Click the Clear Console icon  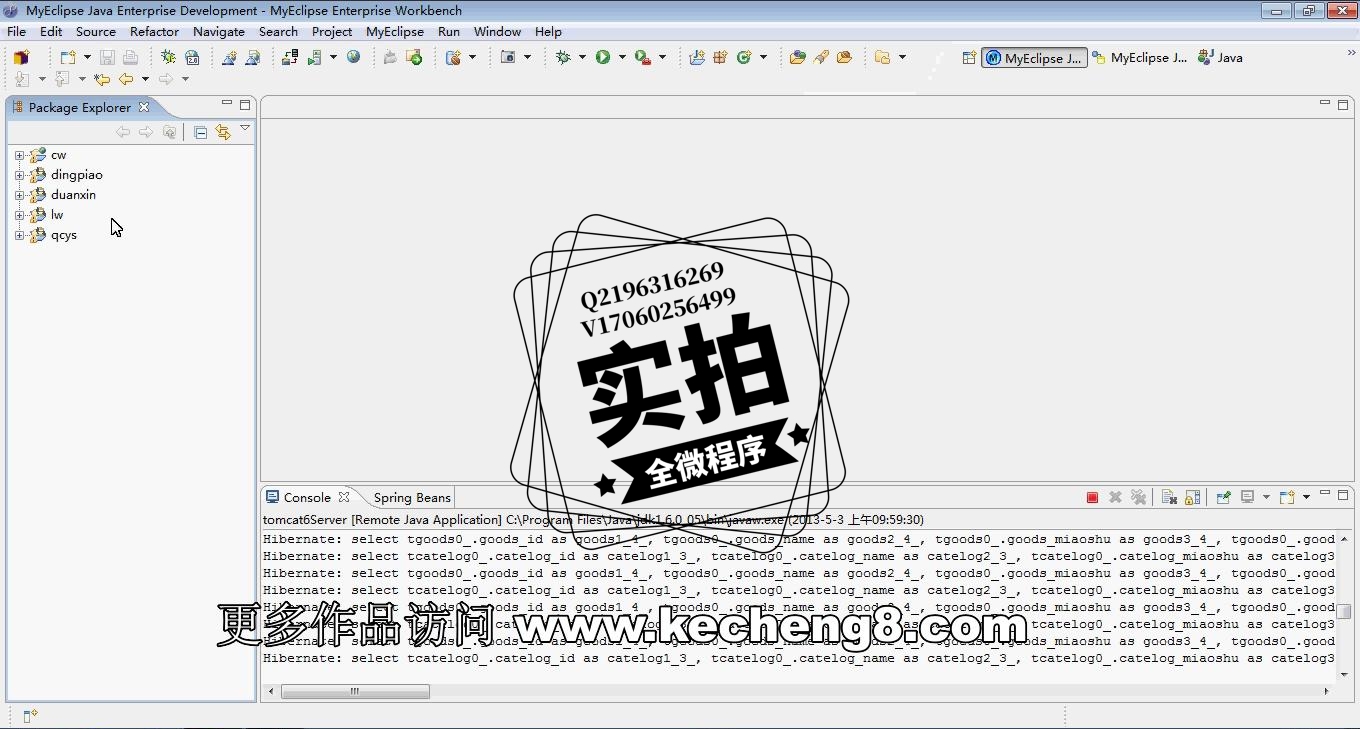click(1170, 497)
